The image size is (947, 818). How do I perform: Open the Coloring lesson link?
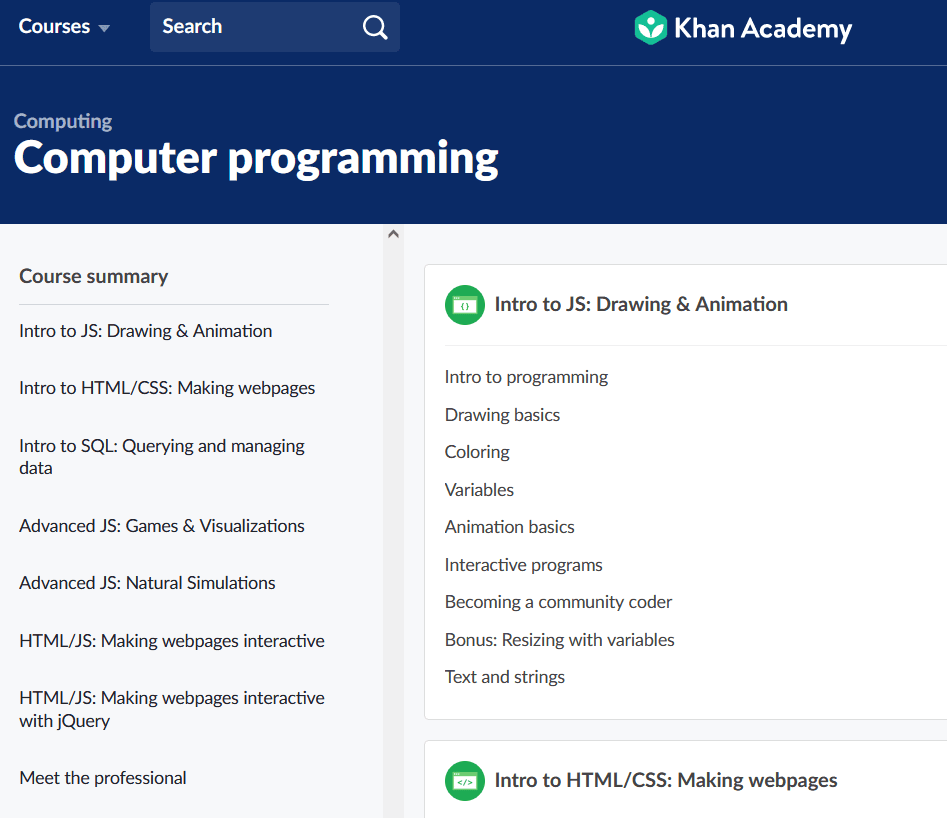[x=477, y=452]
